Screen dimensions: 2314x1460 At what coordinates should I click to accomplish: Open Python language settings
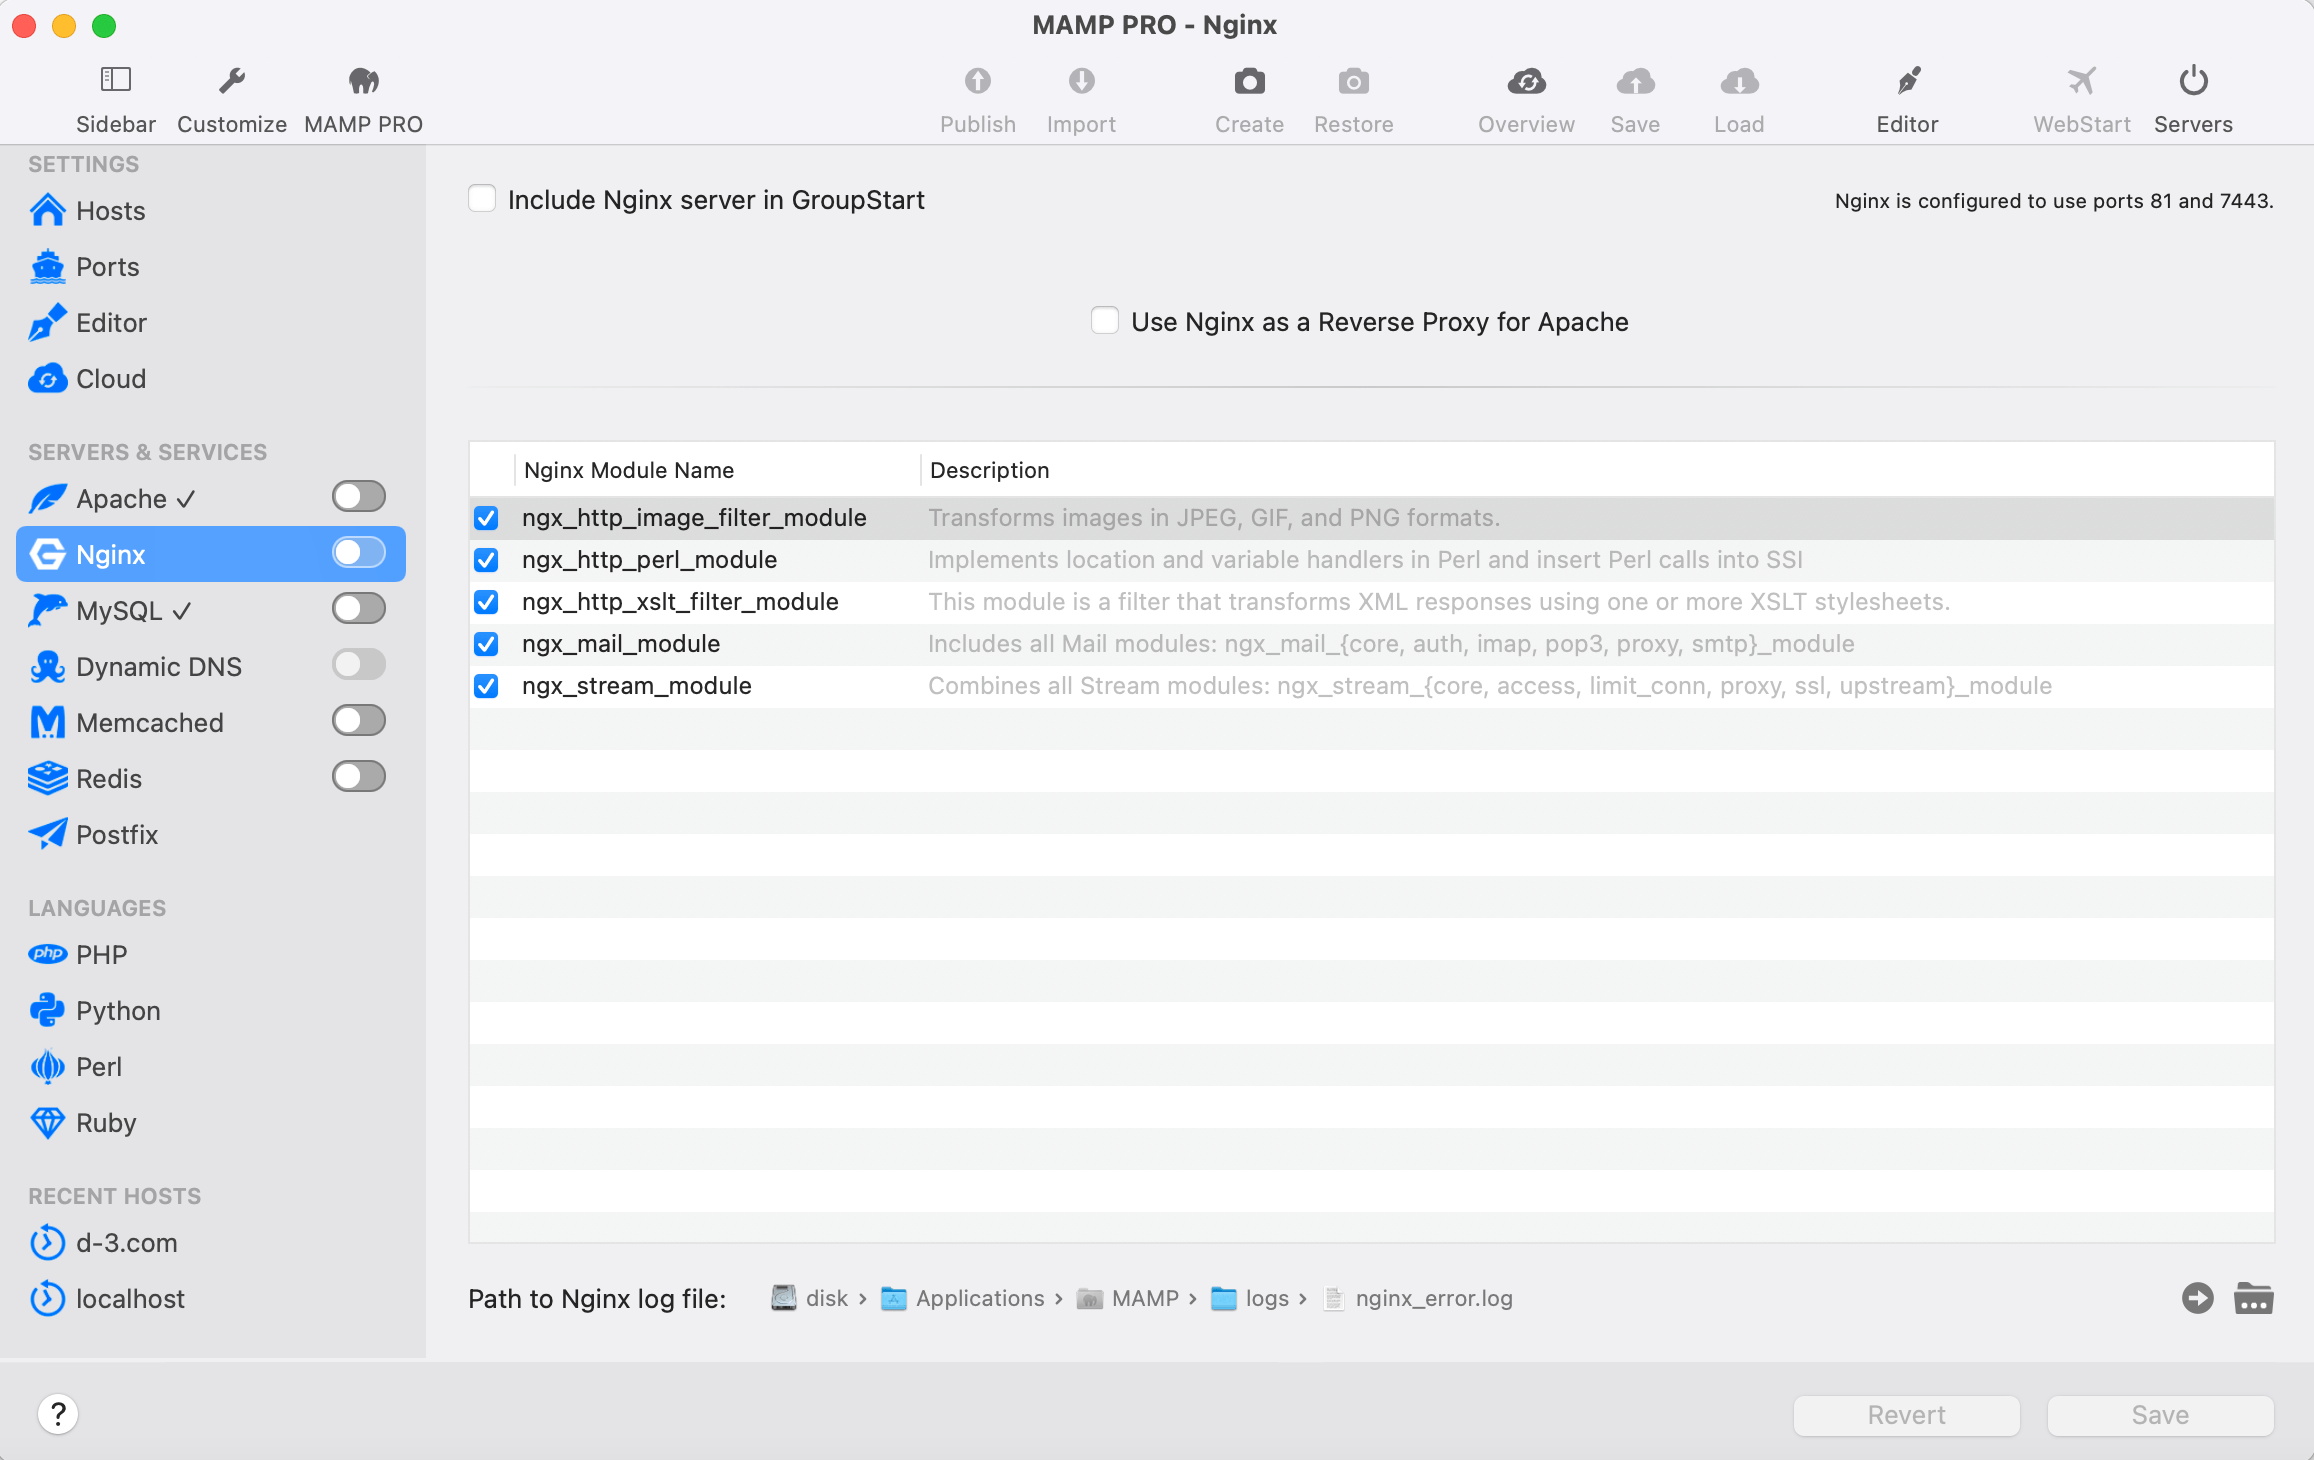pyautogui.click(x=211, y=1011)
